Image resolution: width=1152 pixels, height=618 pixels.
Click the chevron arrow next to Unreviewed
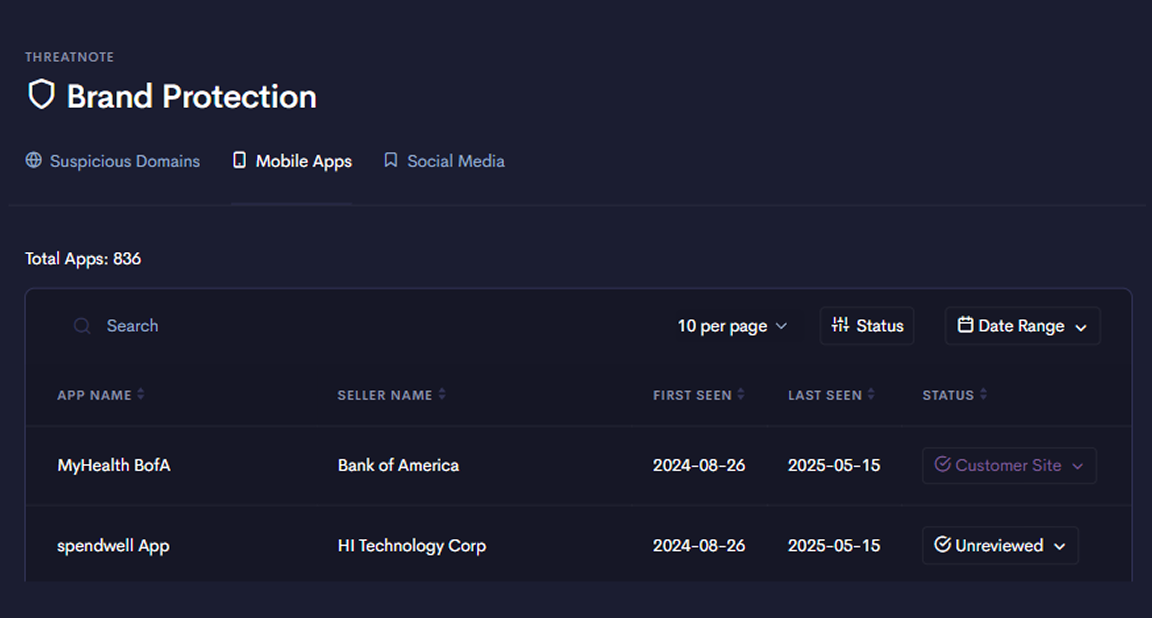pyautogui.click(x=1059, y=547)
